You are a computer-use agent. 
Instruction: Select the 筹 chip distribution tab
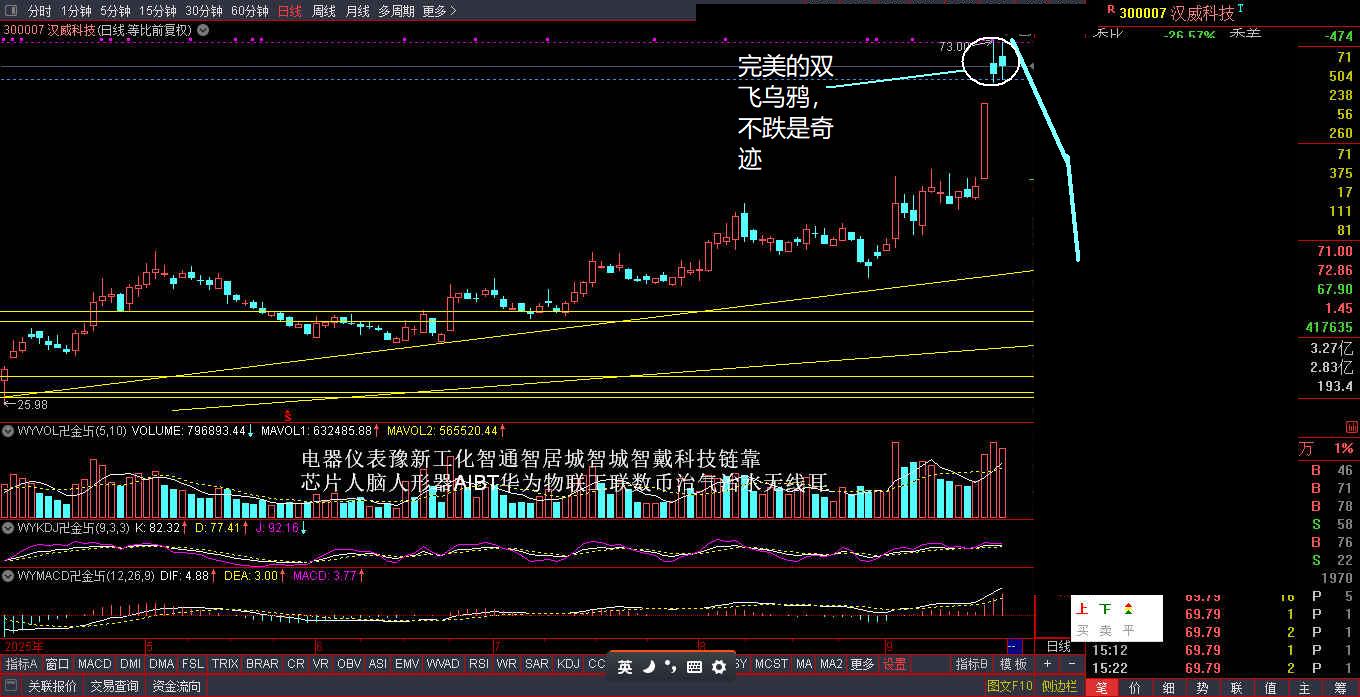click(1338, 687)
